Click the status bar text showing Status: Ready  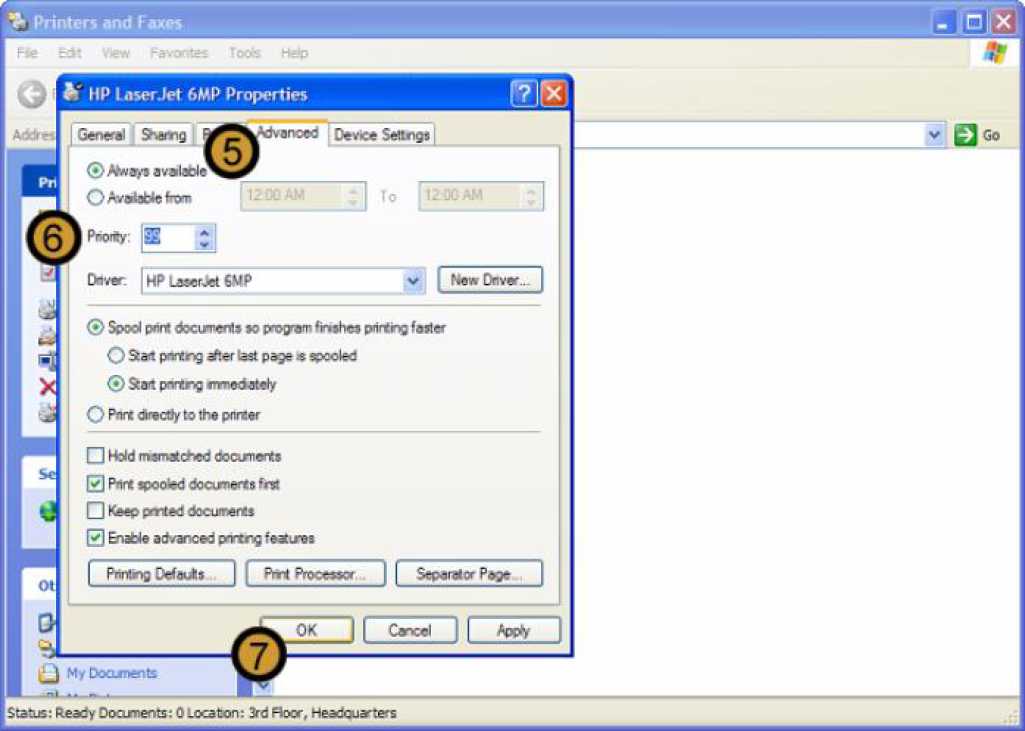point(201,713)
